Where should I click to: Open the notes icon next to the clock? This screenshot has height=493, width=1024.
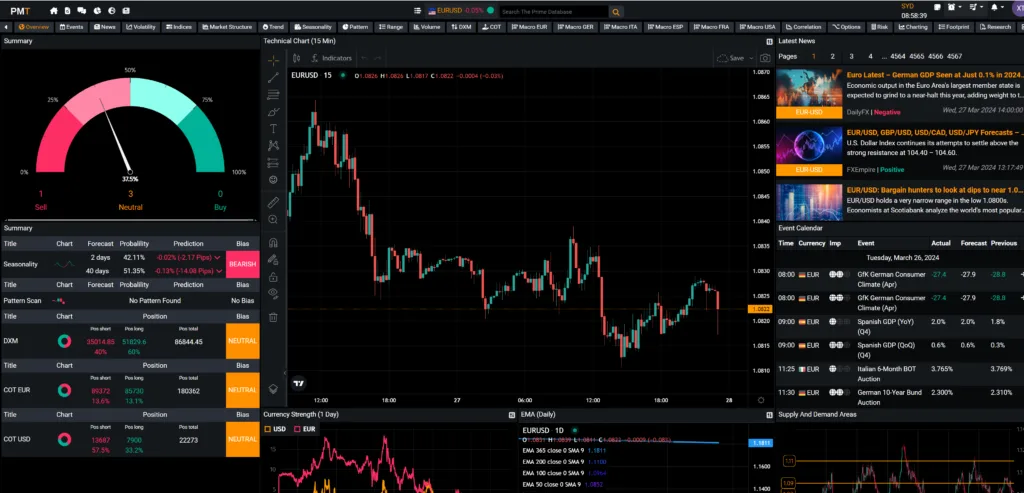tap(937, 8)
